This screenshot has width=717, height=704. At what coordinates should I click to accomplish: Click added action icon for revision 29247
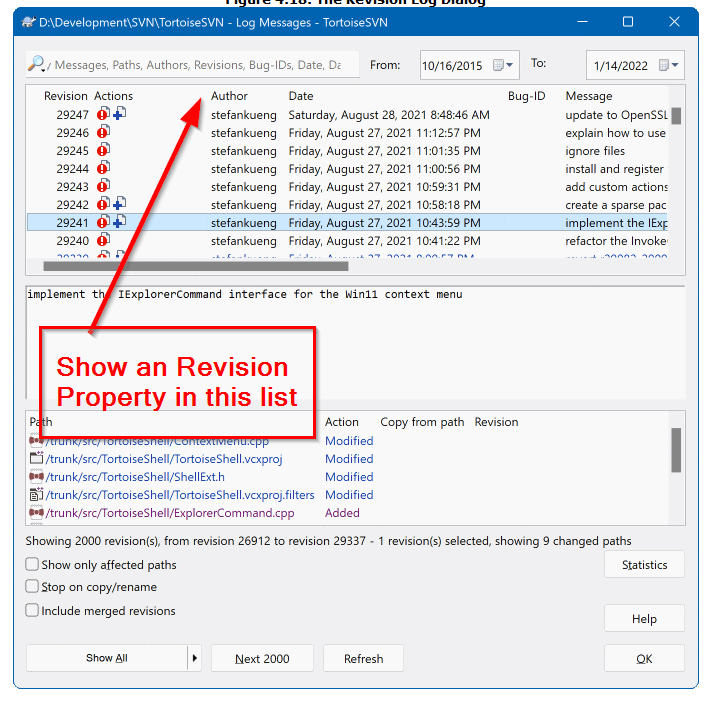tap(120, 113)
